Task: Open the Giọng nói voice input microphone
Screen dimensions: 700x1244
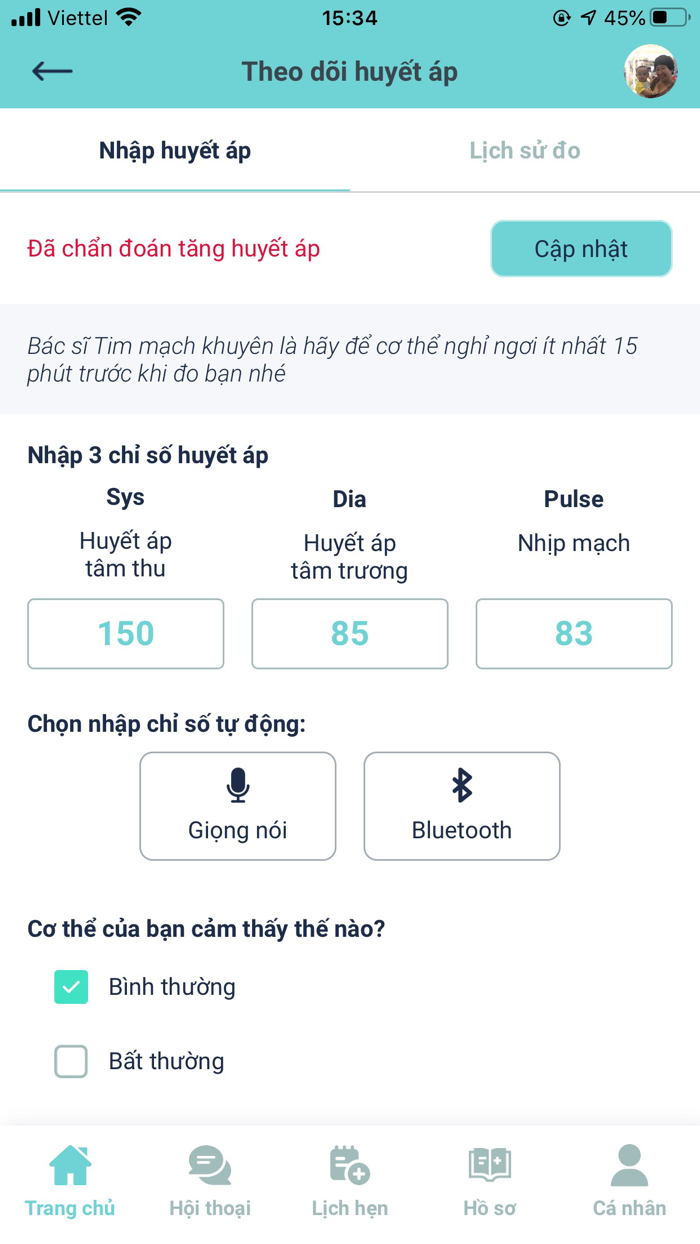Action: pyautogui.click(x=237, y=806)
